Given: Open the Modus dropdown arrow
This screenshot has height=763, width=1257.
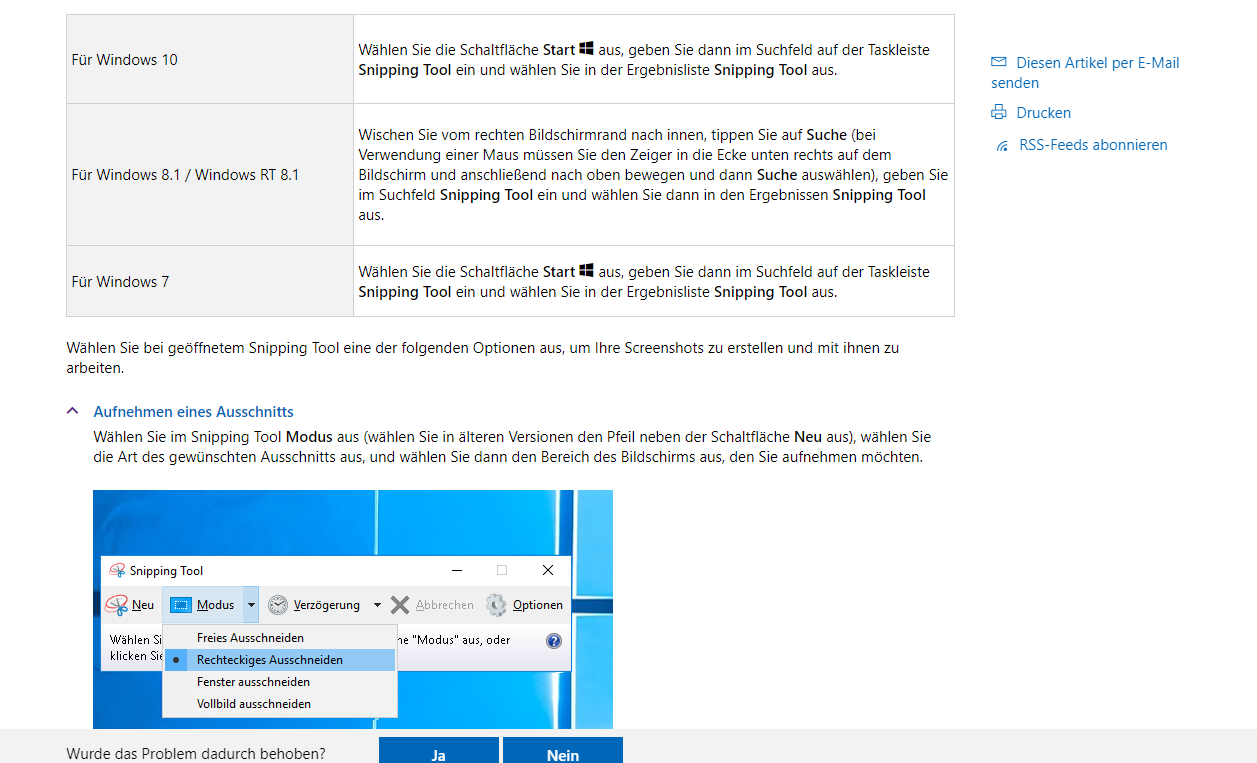Looking at the screenshot, I should [251, 605].
